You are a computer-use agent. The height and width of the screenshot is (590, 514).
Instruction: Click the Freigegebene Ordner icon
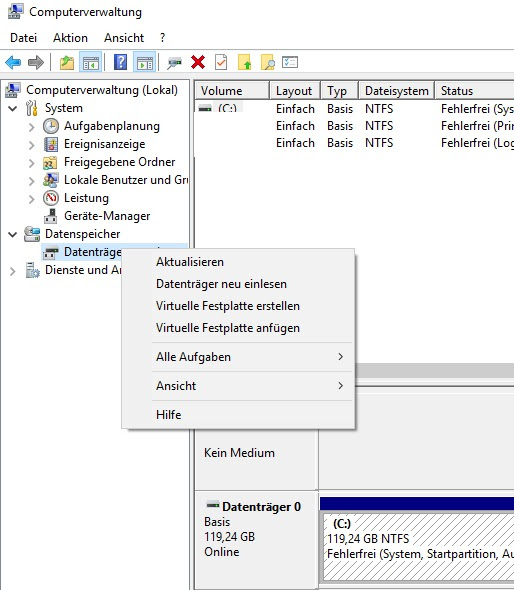(50, 163)
